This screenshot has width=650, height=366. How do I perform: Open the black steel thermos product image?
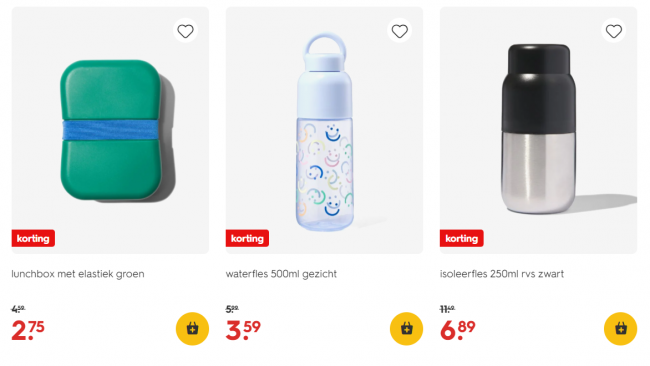pos(538,130)
